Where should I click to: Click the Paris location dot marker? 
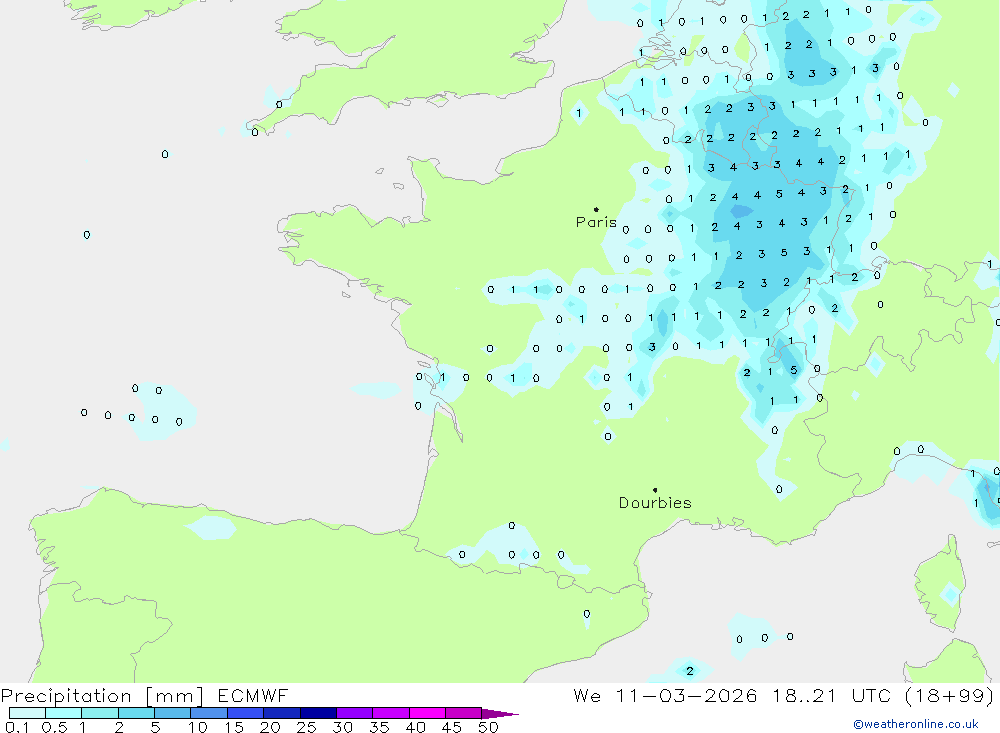596,209
